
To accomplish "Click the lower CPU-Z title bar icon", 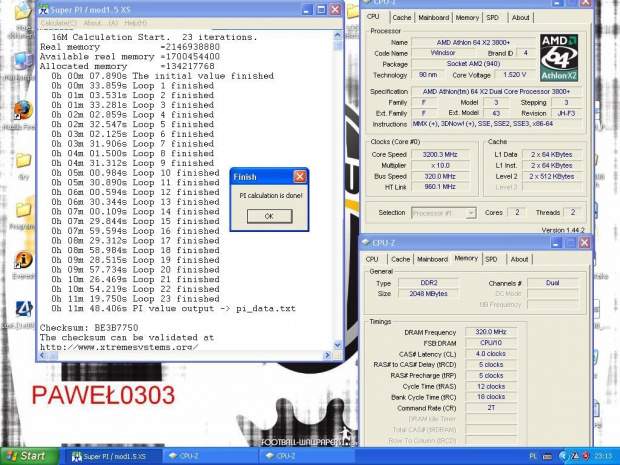I will [366, 242].
